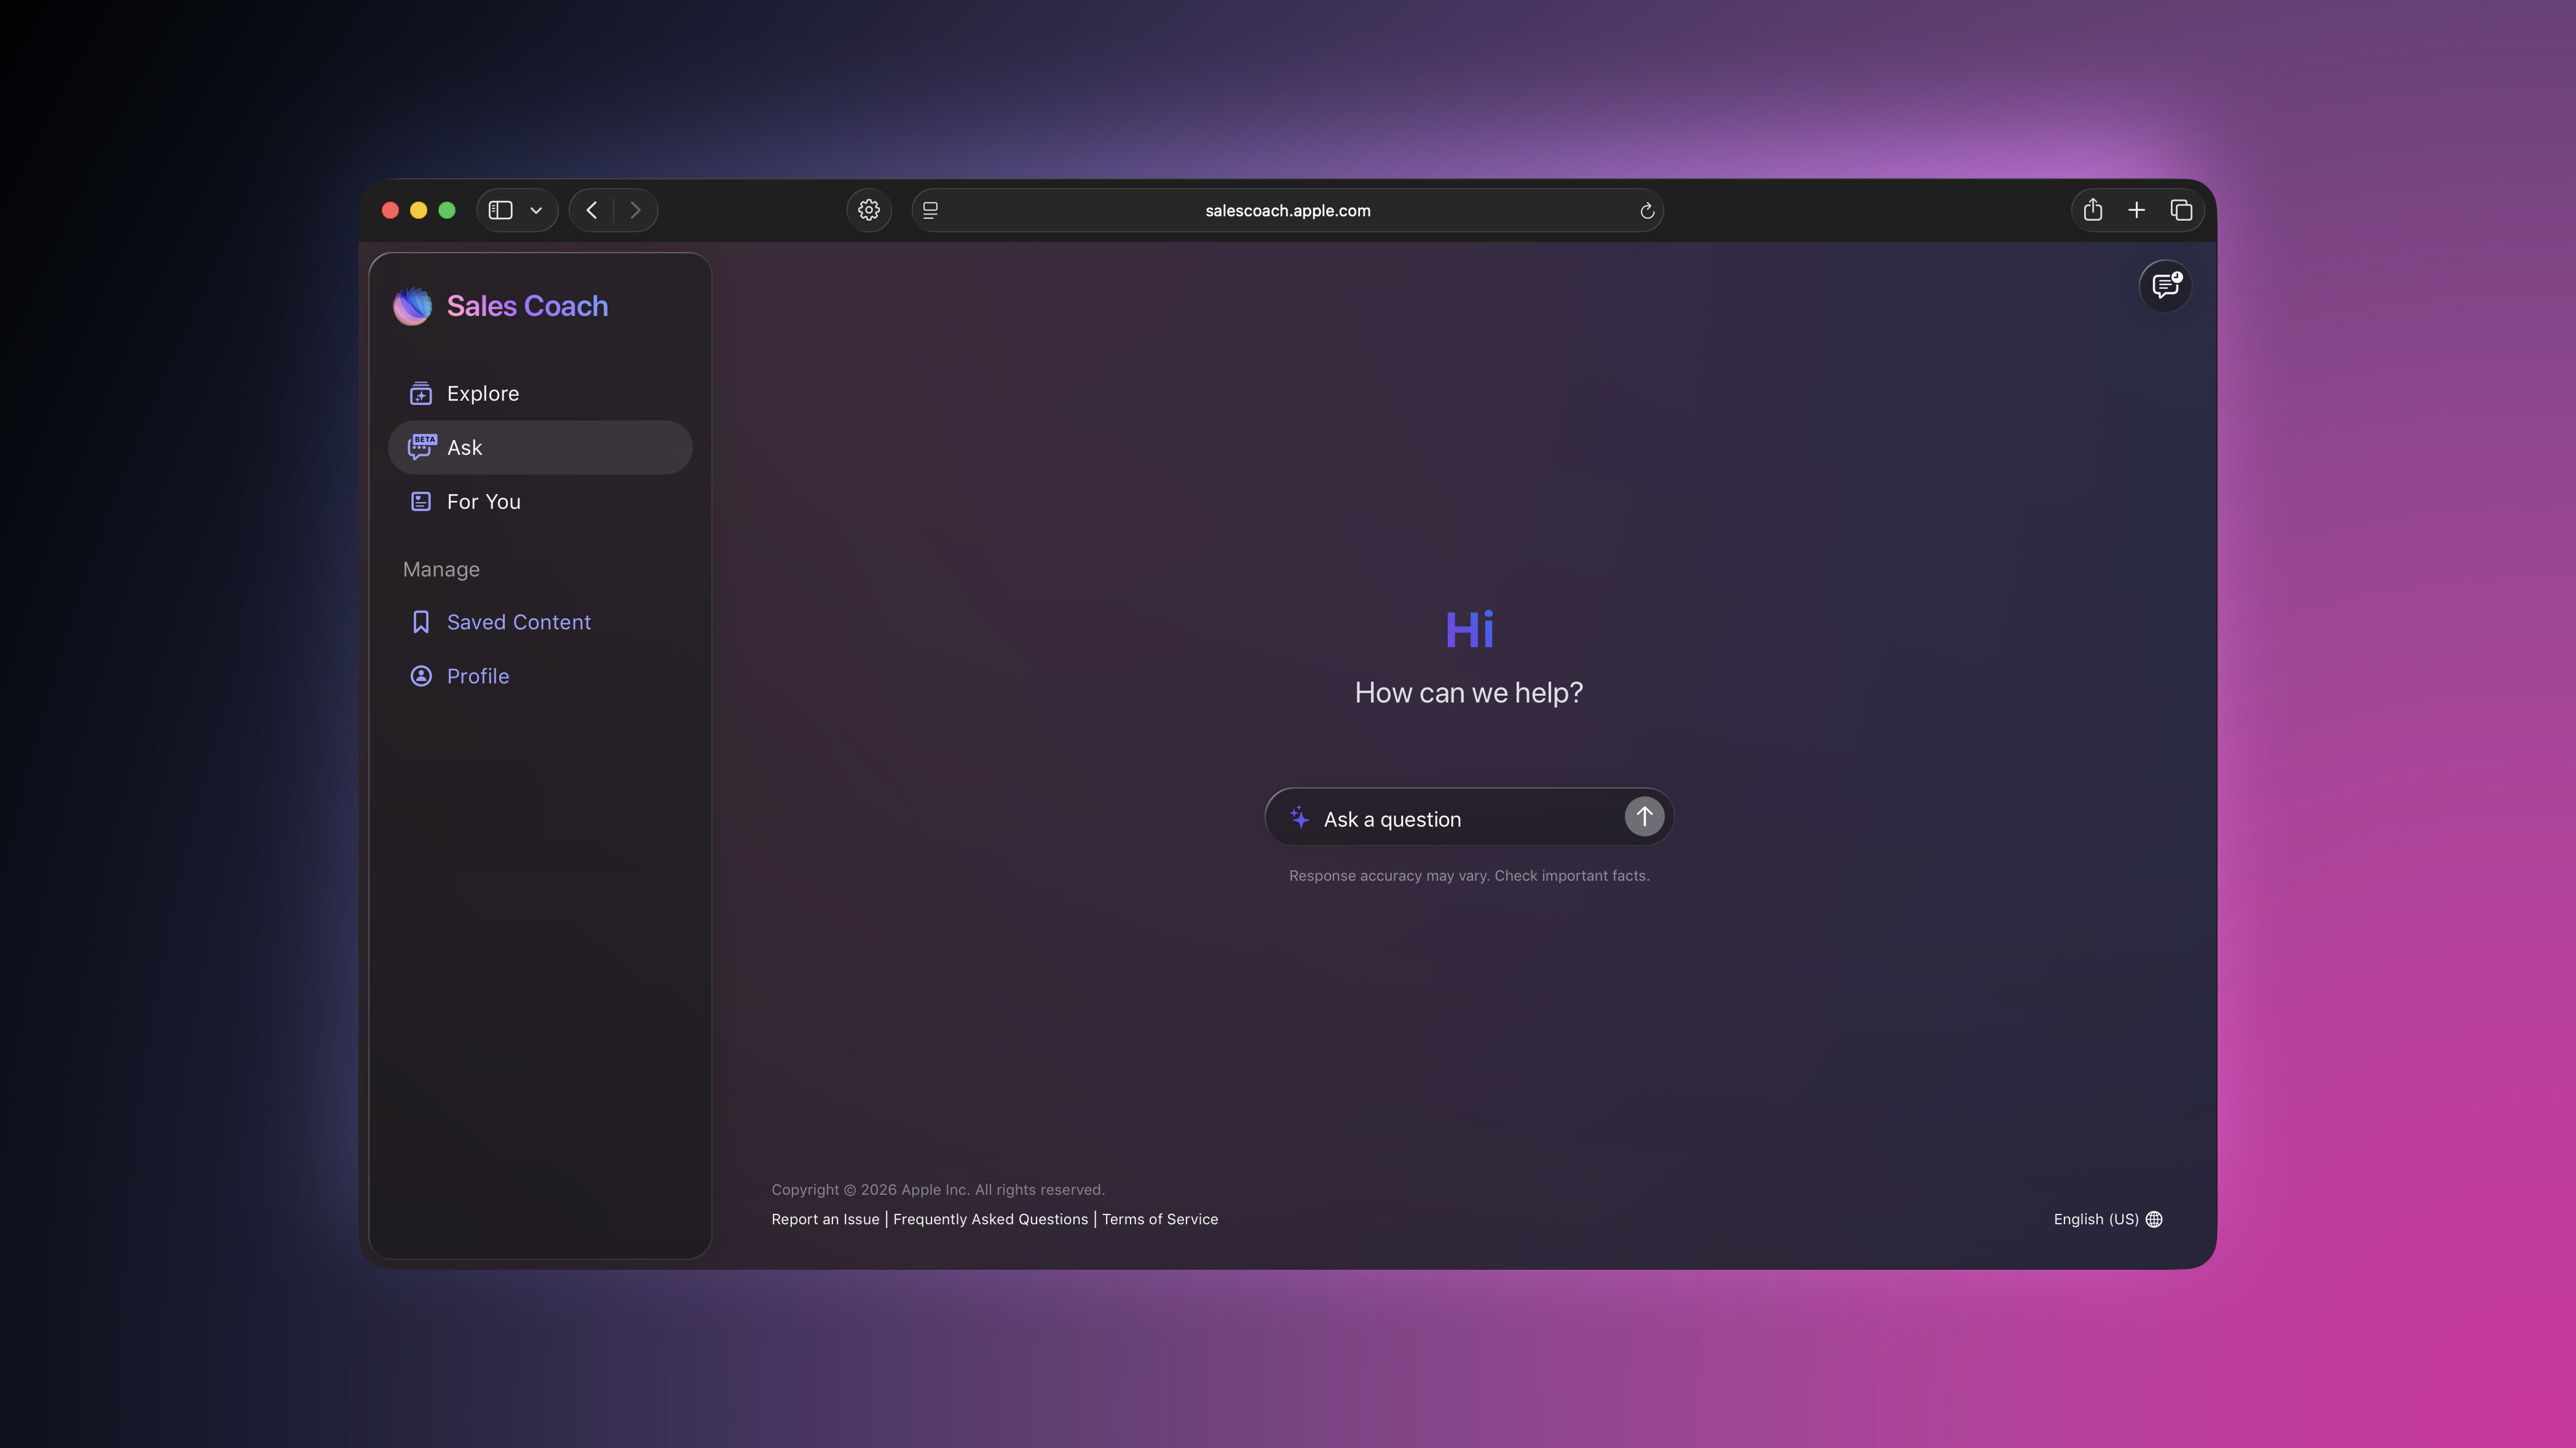Image resolution: width=2576 pixels, height=1448 pixels.
Task: Click the Report an Issue link
Action: click(825, 1219)
